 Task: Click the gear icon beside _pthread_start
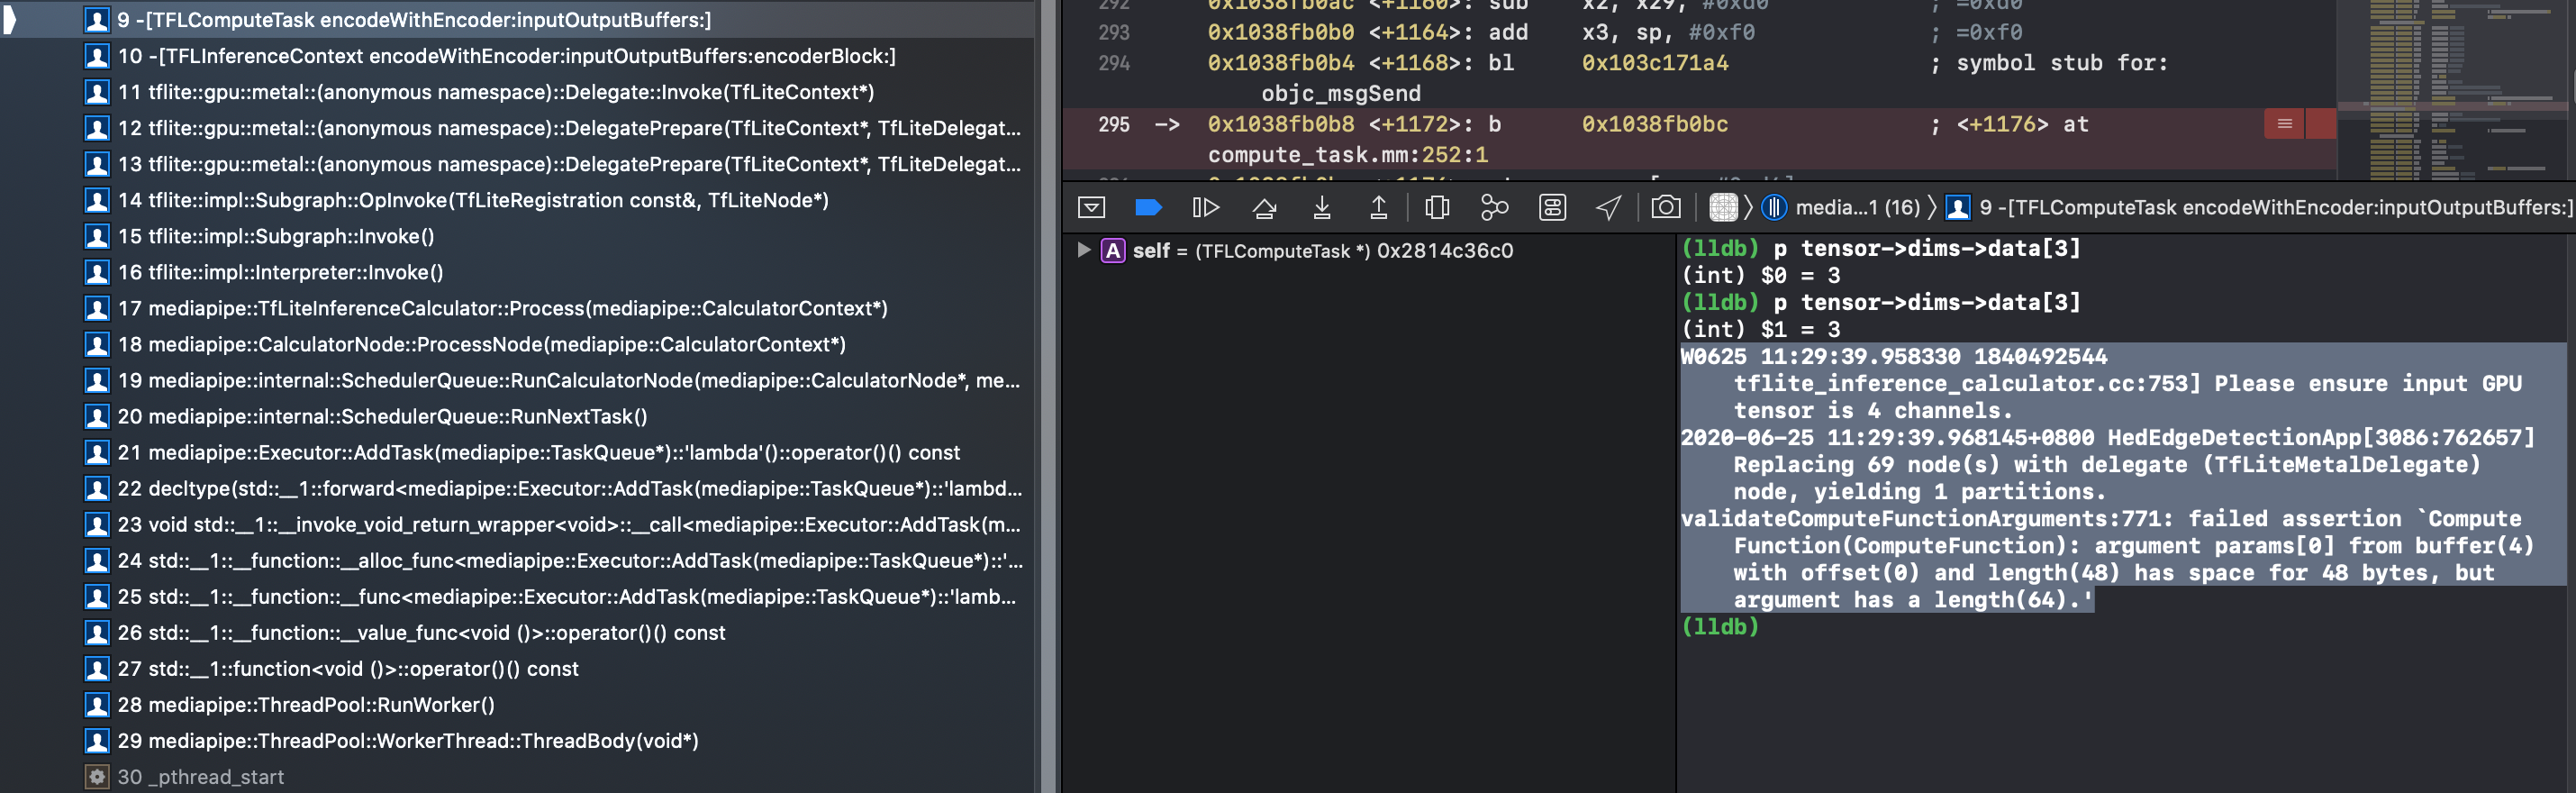[x=96, y=776]
